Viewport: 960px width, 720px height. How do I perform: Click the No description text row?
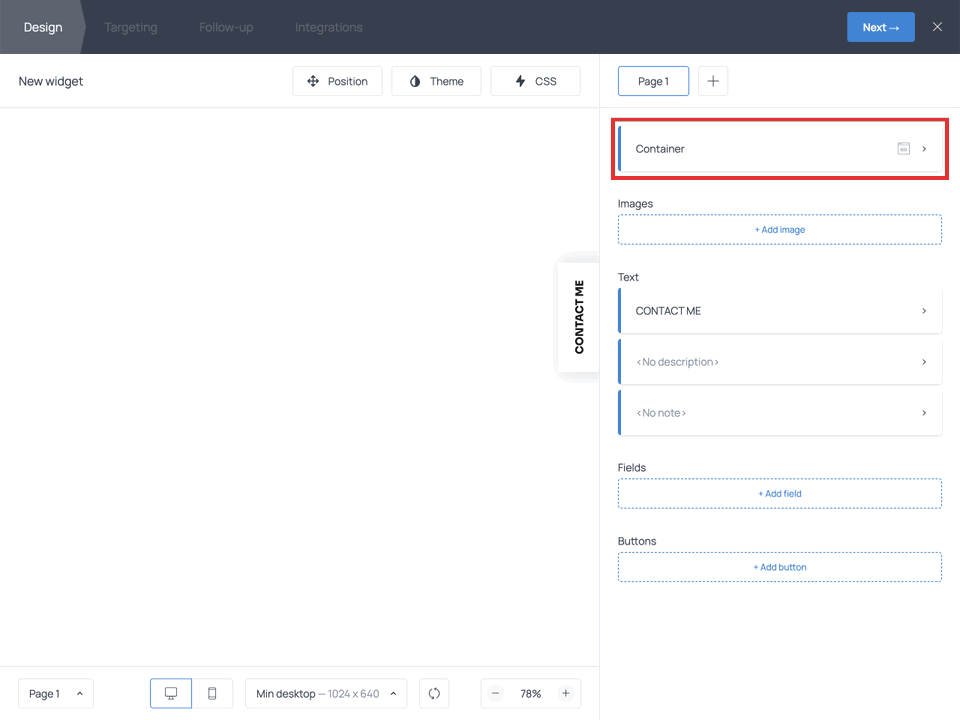click(780, 361)
